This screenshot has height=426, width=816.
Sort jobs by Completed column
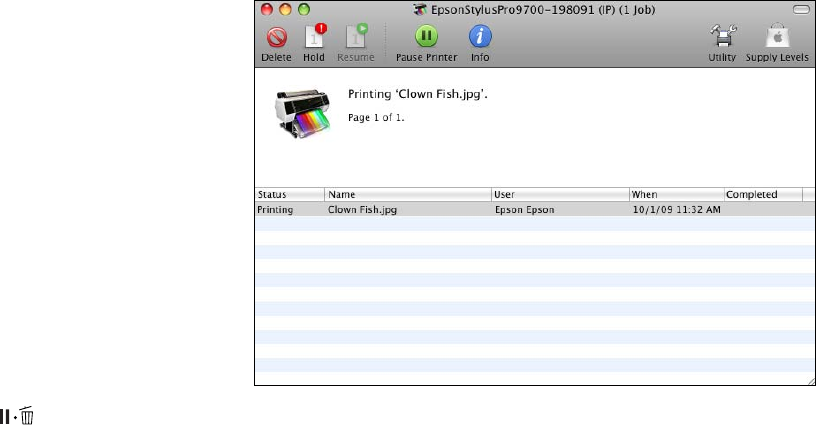763,195
